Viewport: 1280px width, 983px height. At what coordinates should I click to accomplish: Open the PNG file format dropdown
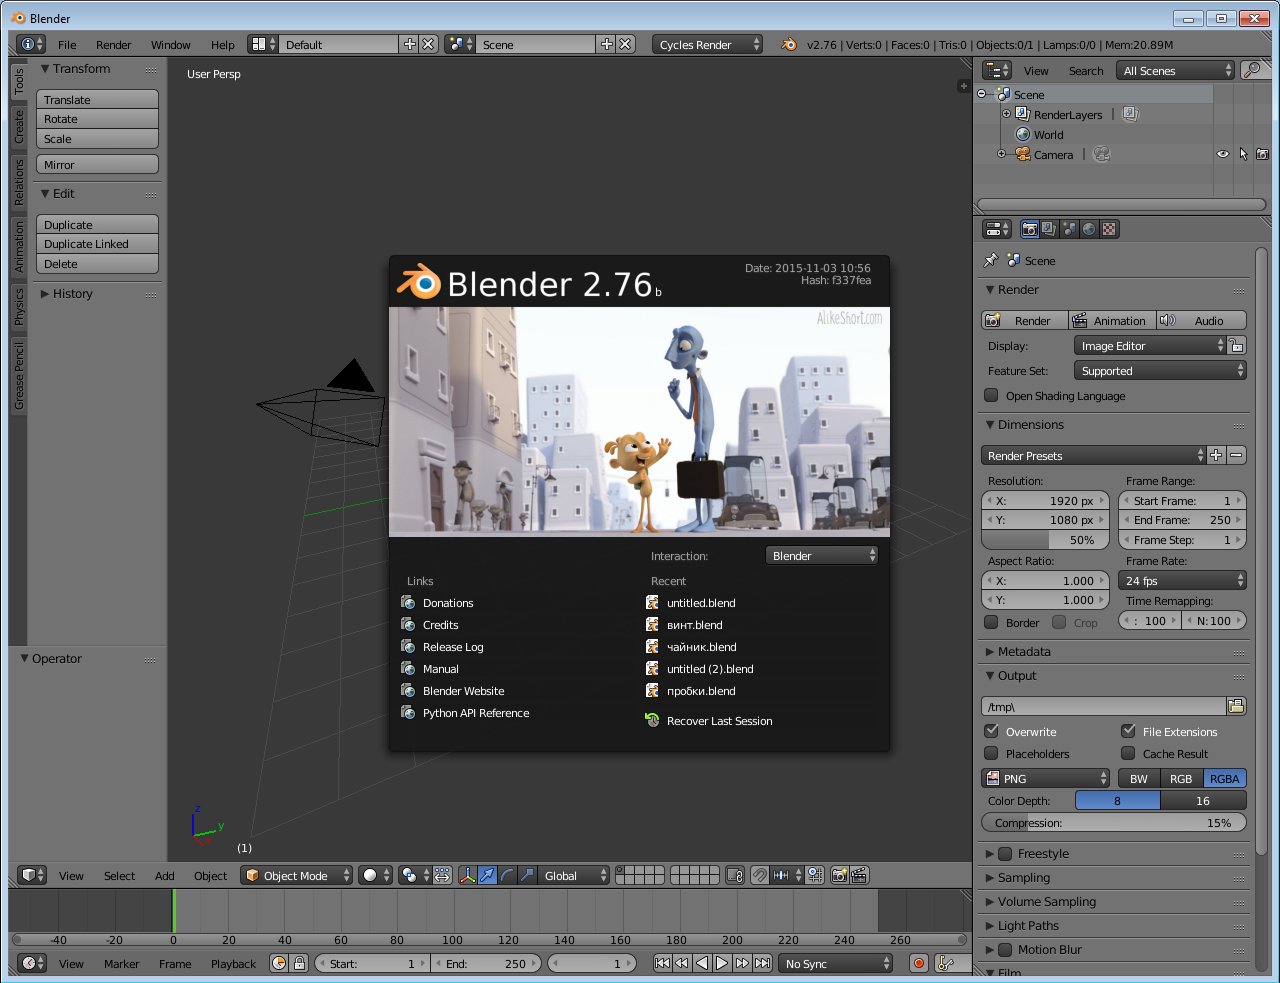click(x=1046, y=778)
